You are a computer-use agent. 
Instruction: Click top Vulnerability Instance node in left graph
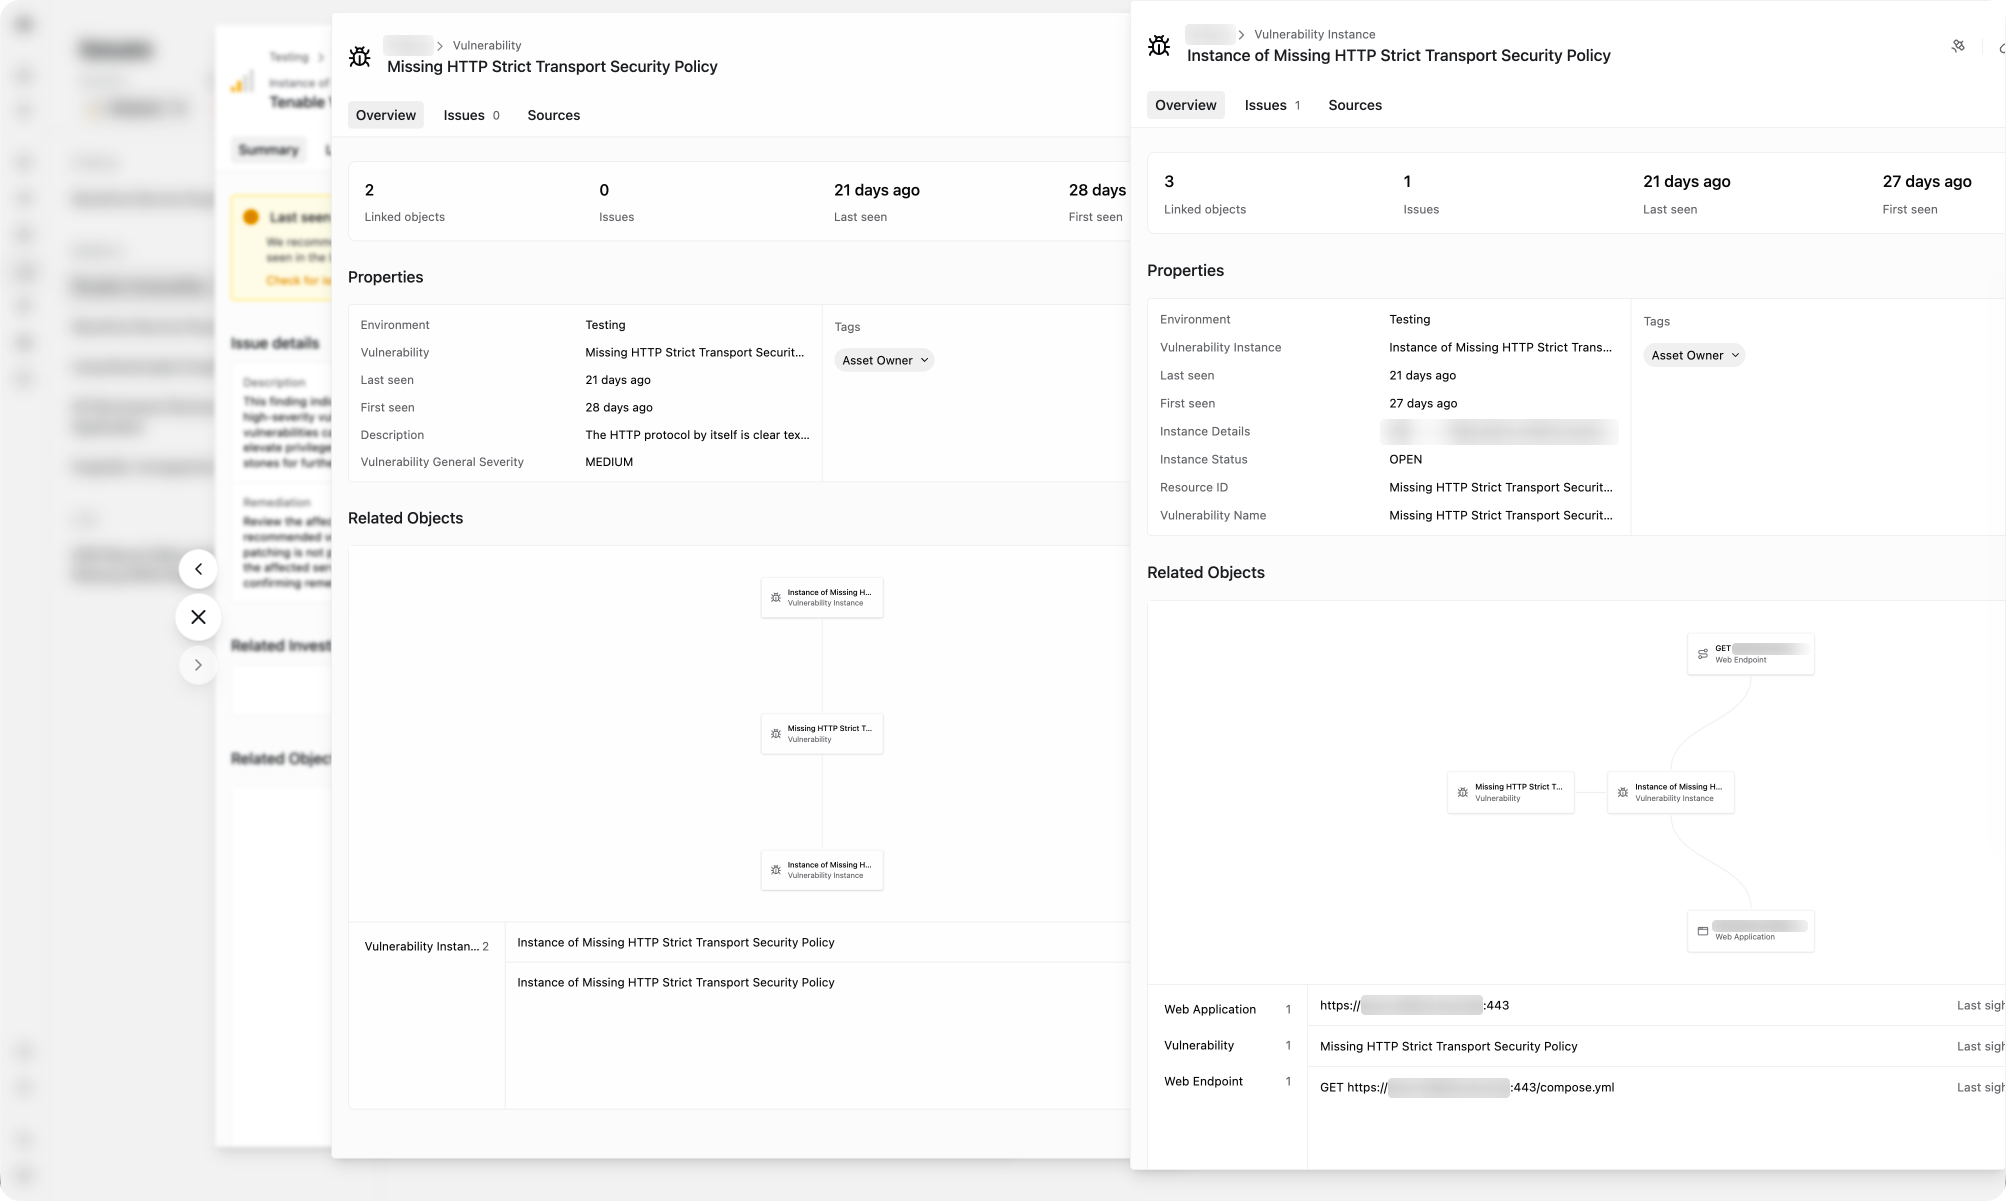pos(821,598)
